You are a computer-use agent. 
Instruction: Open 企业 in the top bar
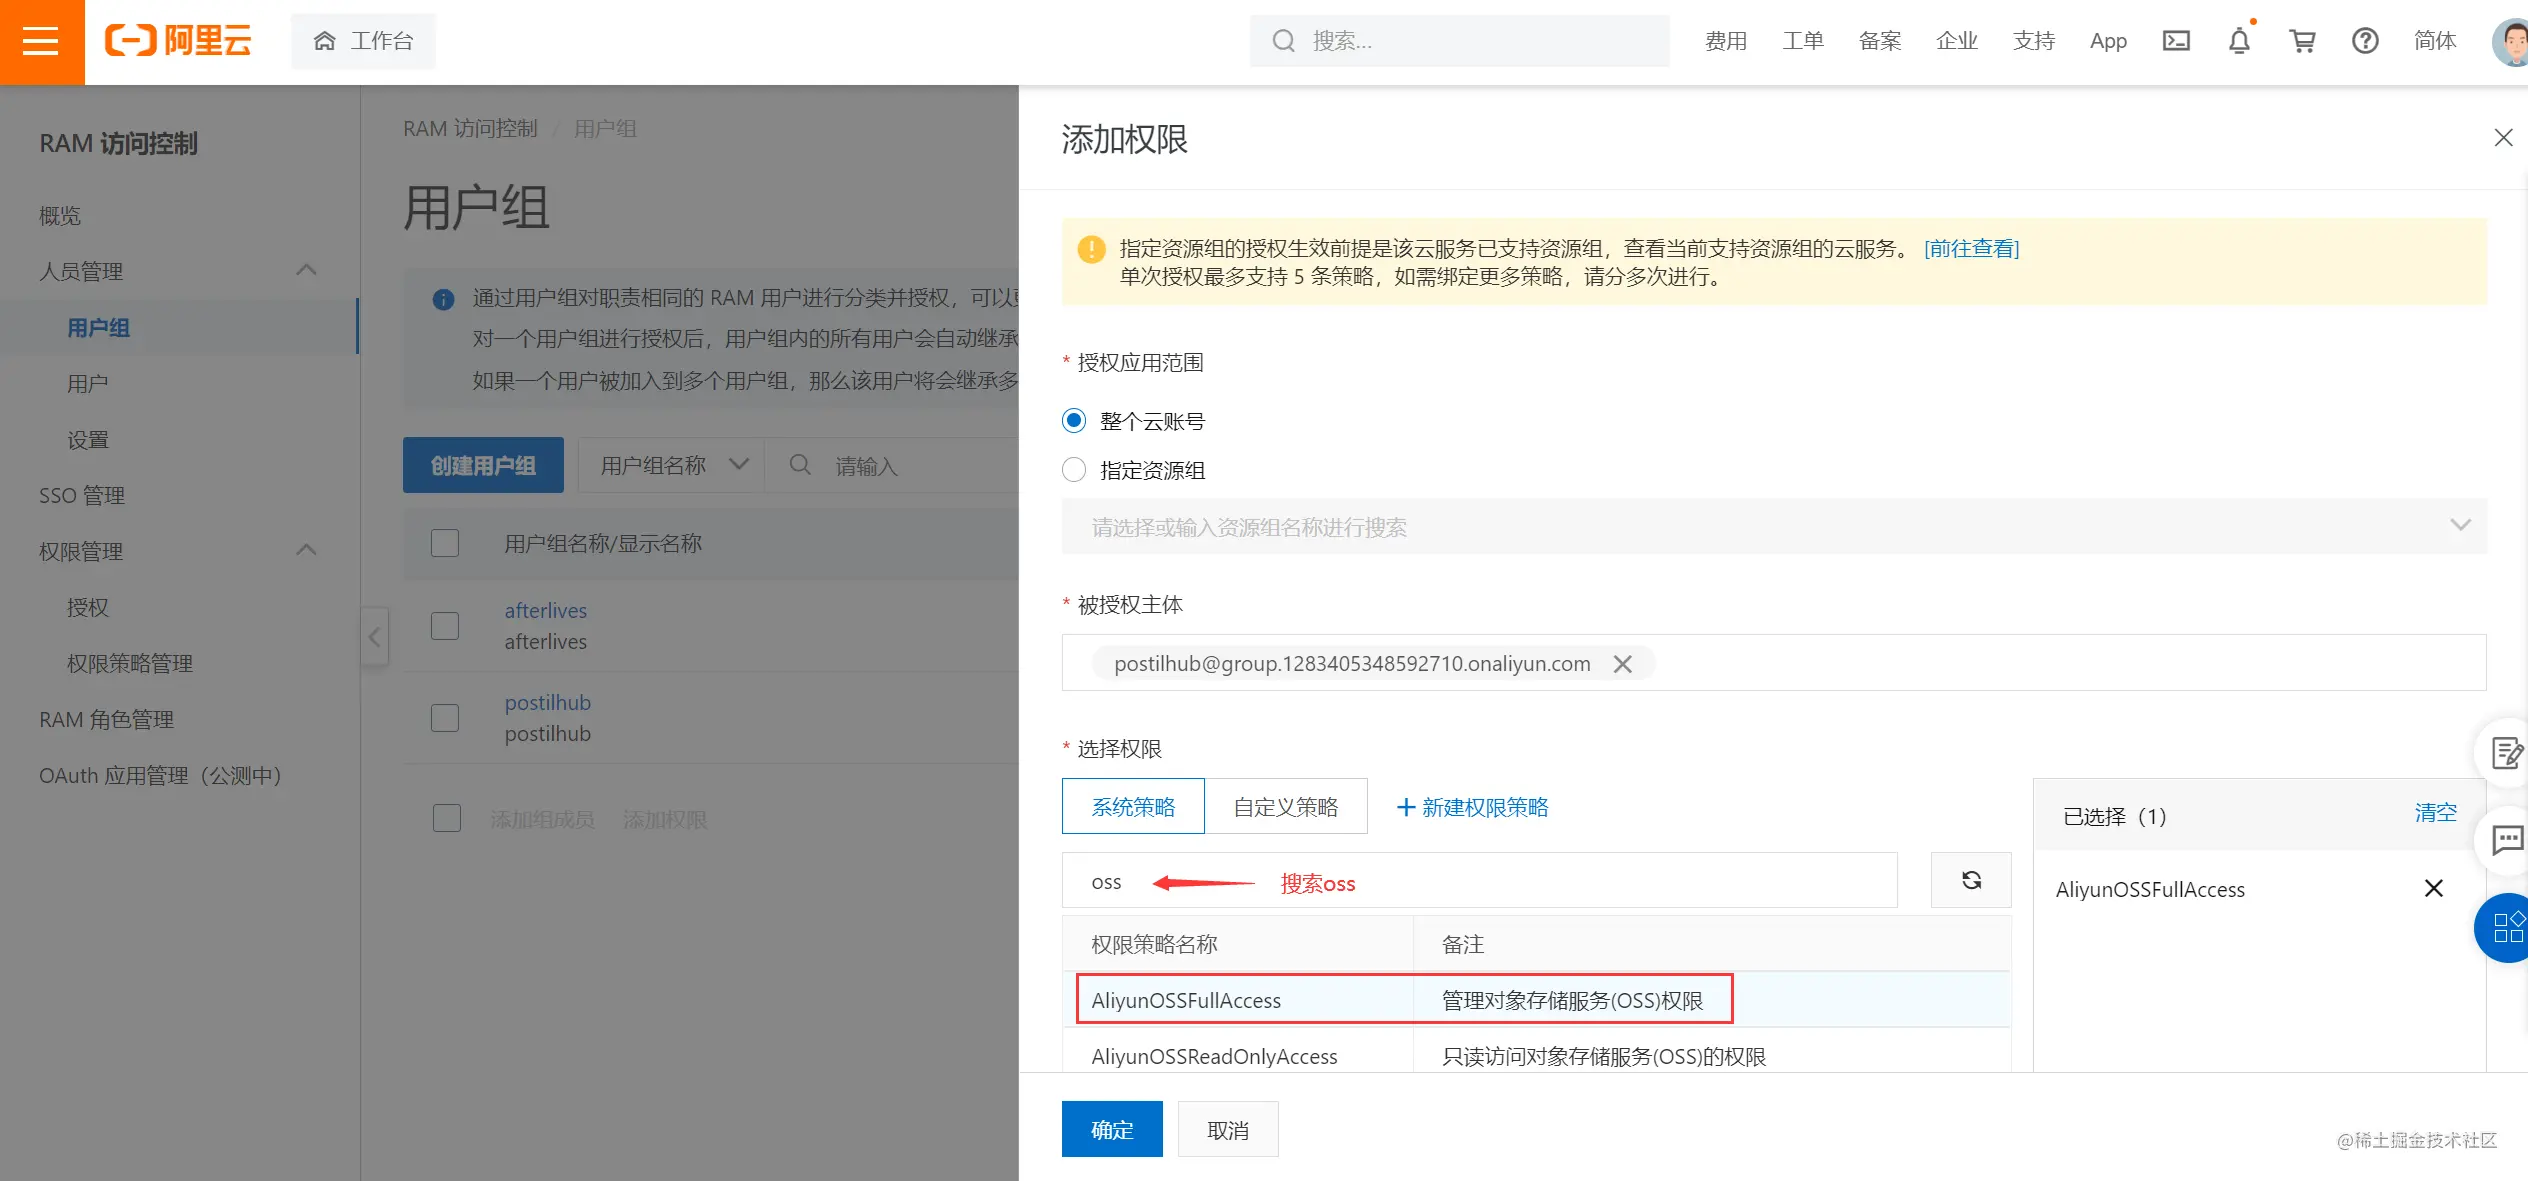tap(1957, 41)
